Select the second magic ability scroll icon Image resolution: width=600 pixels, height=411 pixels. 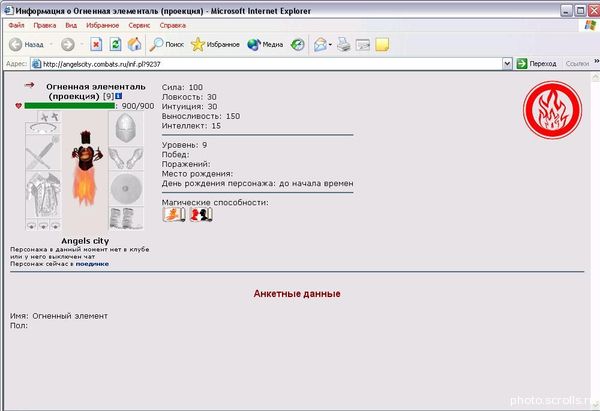pos(200,214)
